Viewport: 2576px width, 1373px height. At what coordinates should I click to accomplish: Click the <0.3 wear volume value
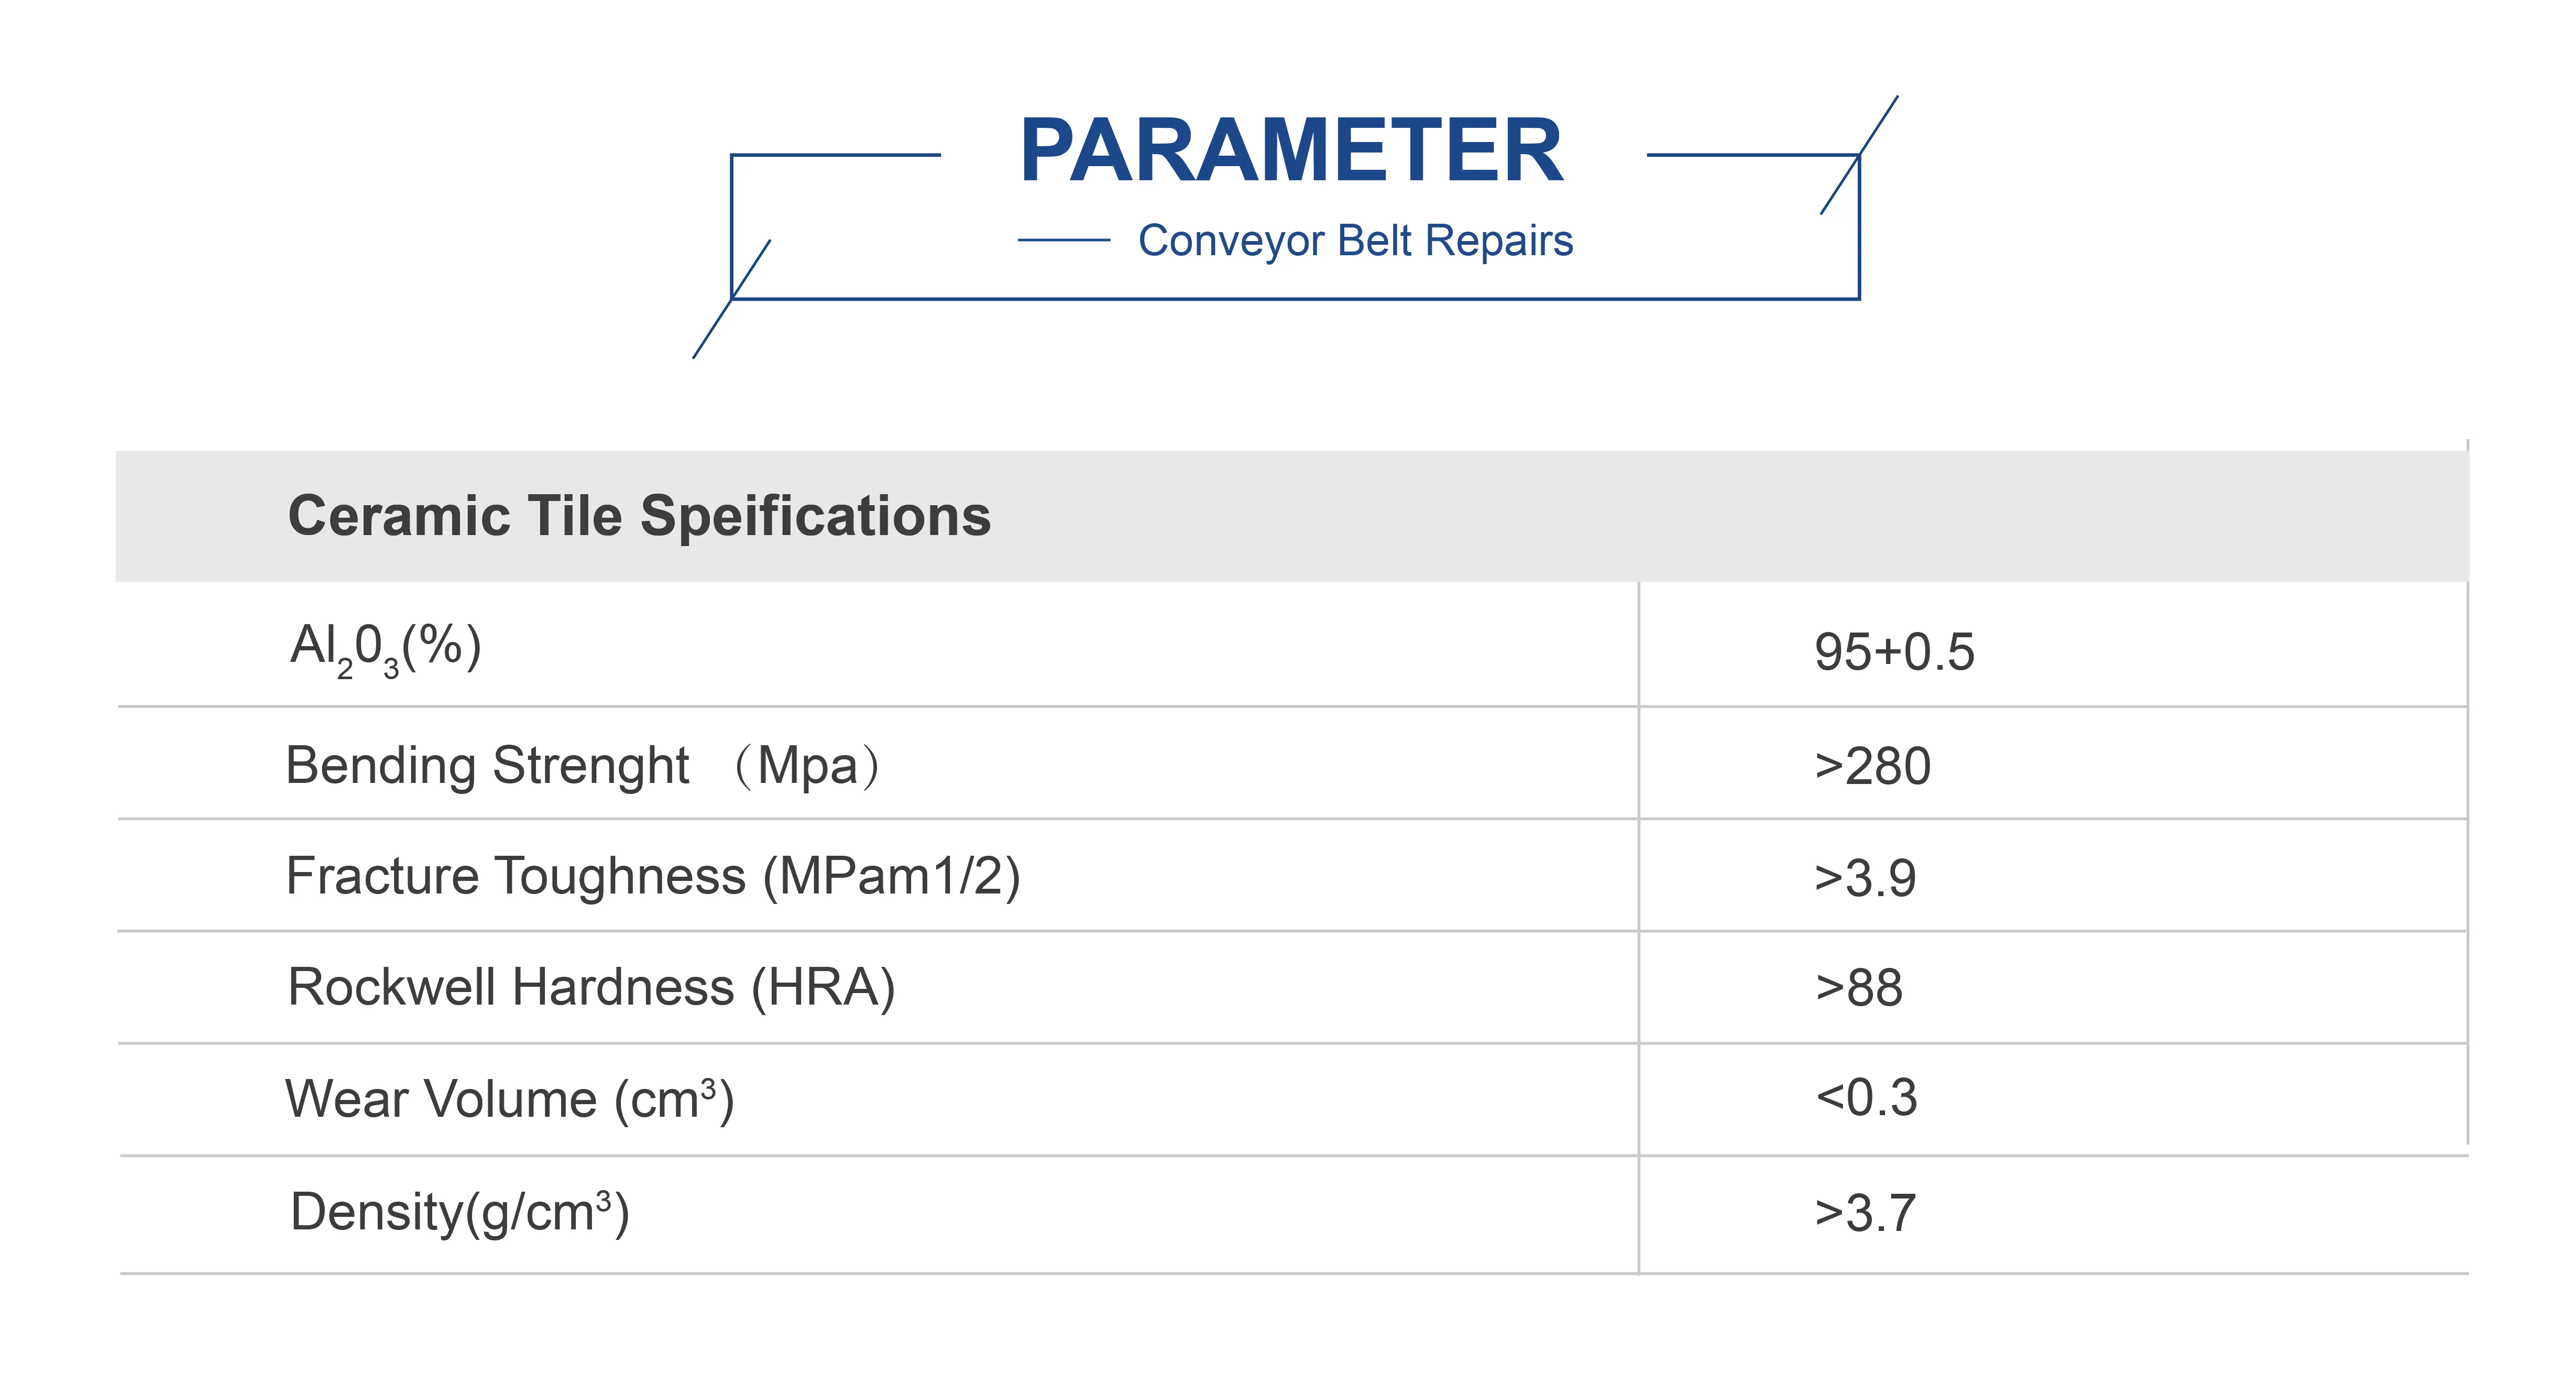click(1866, 1097)
